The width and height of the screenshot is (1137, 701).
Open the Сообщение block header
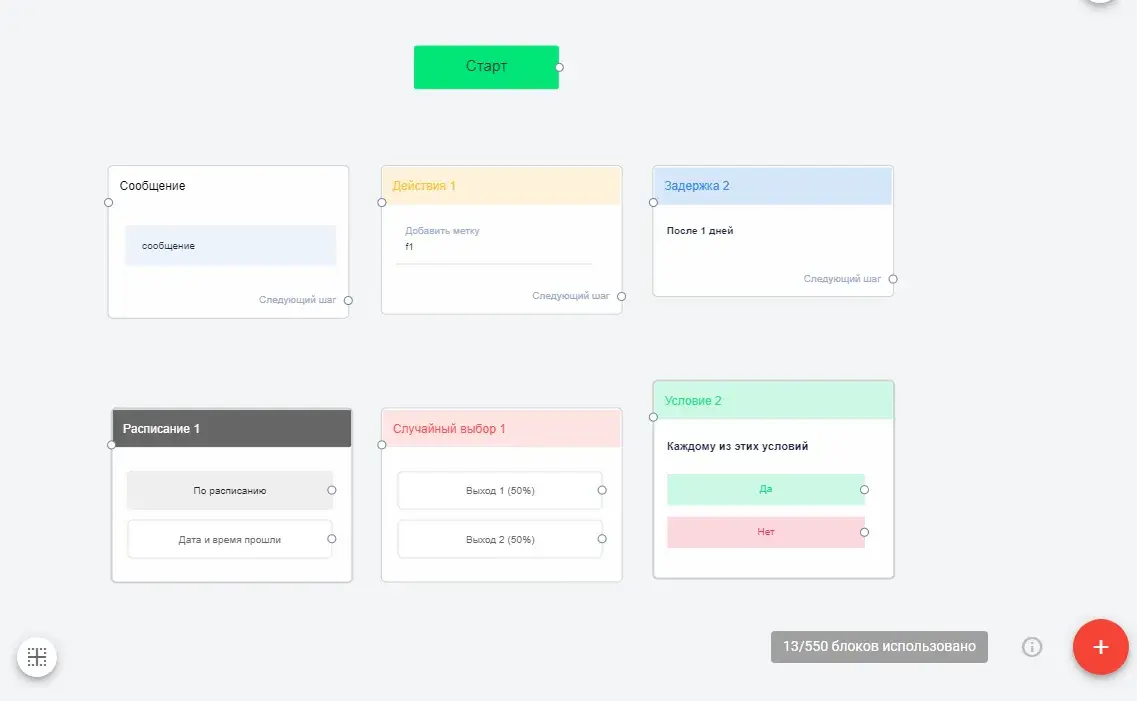pyautogui.click(x=228, y=186)
